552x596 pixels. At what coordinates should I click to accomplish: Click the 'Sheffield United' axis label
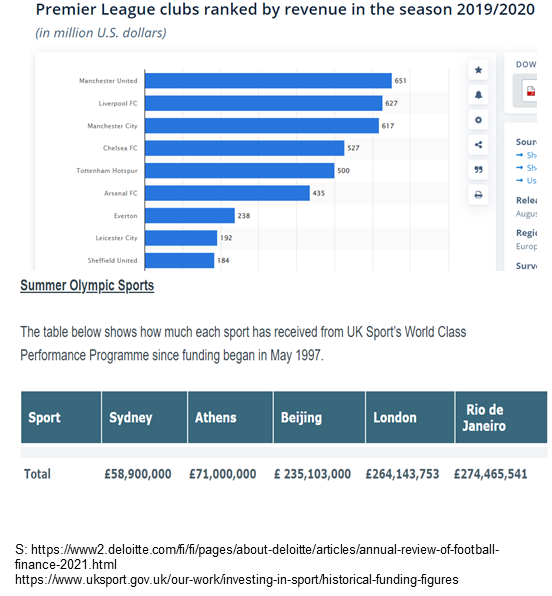[x=112, y=260]
